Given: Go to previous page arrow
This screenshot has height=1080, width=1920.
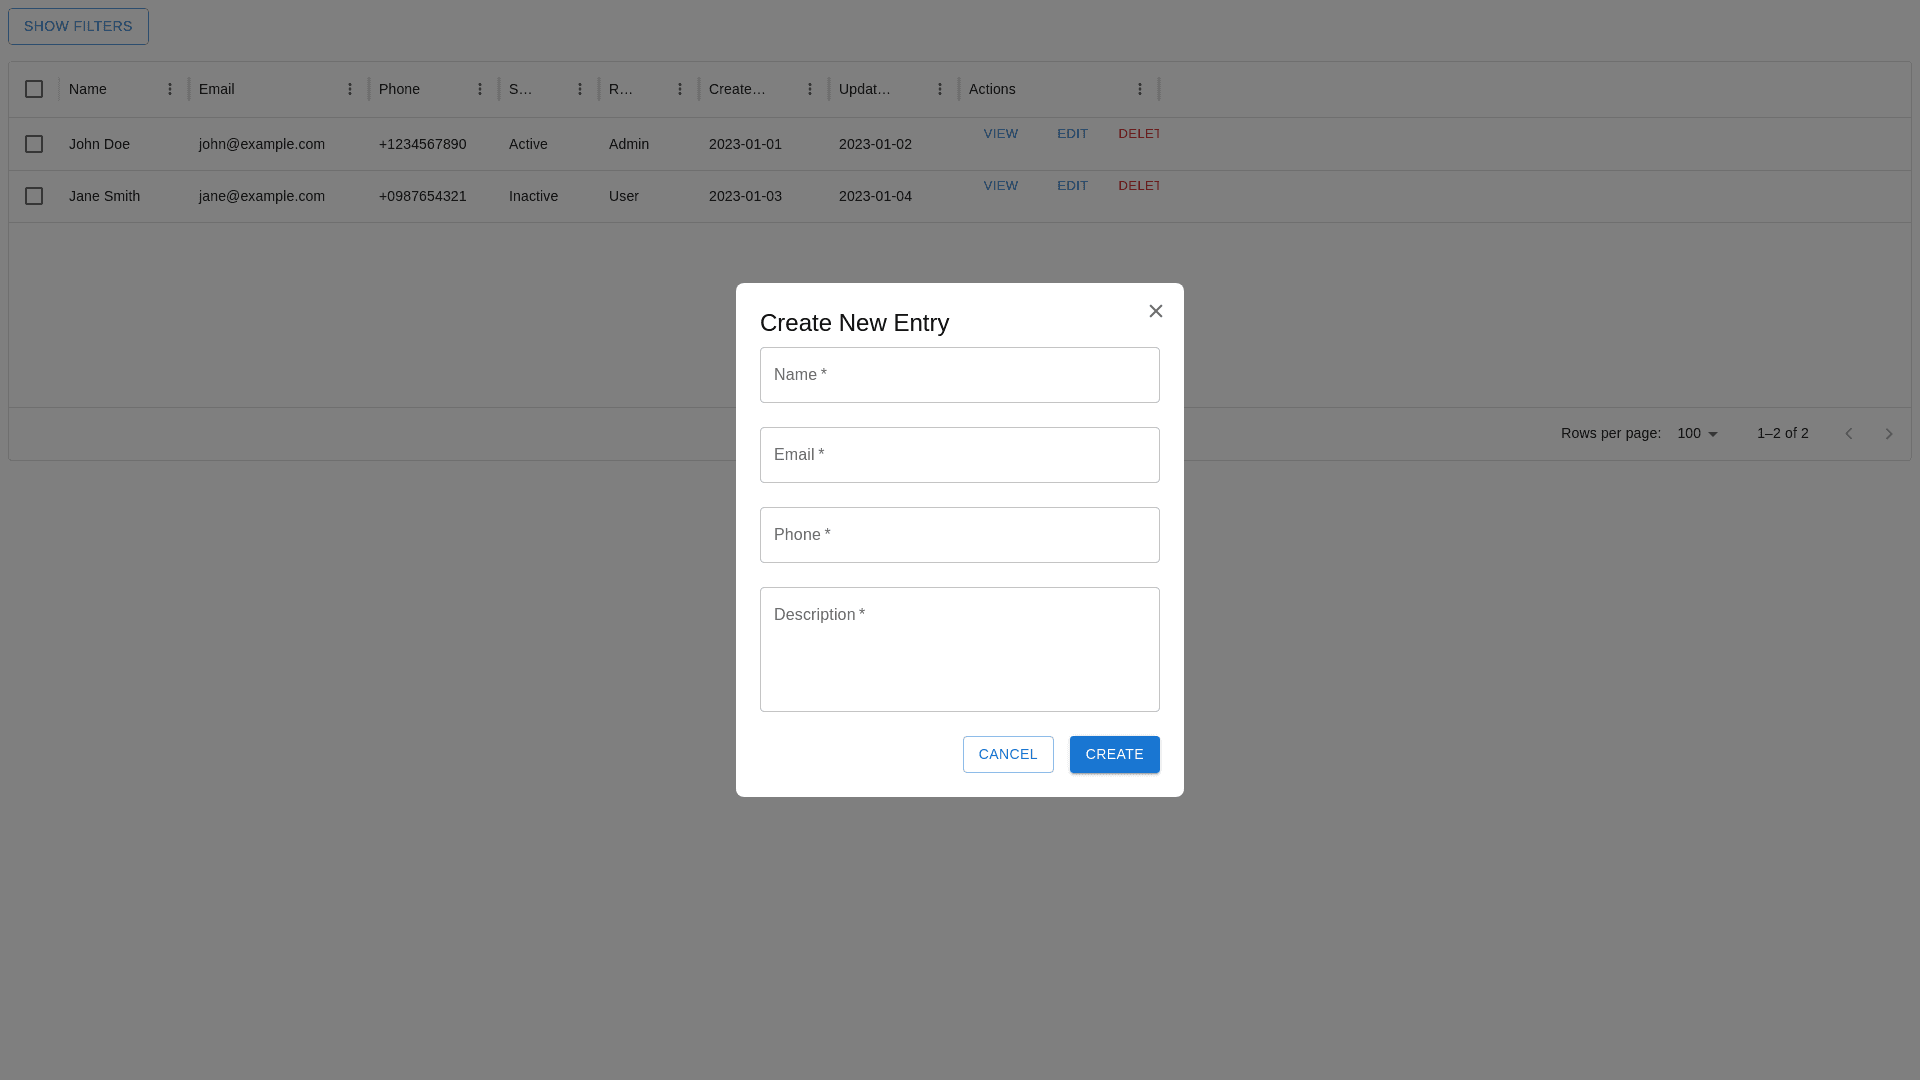Looking at the screenshot, I should pos(1849,433).
